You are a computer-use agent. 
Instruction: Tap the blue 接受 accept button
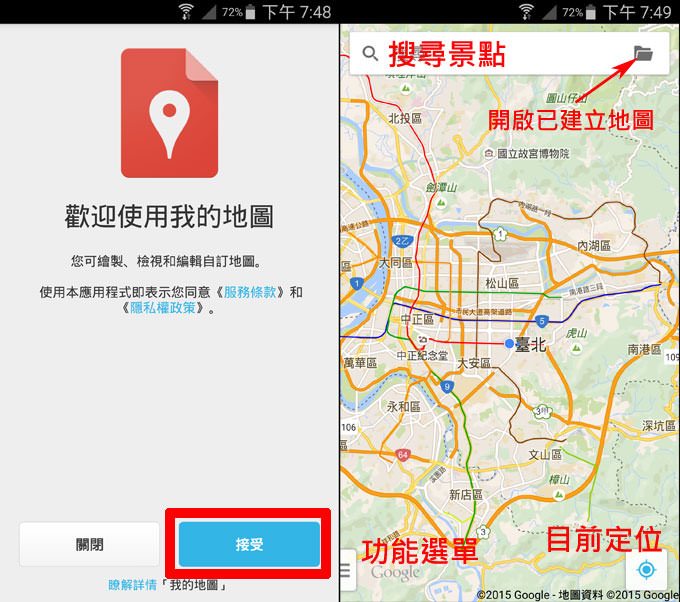[x=249, y=544]
